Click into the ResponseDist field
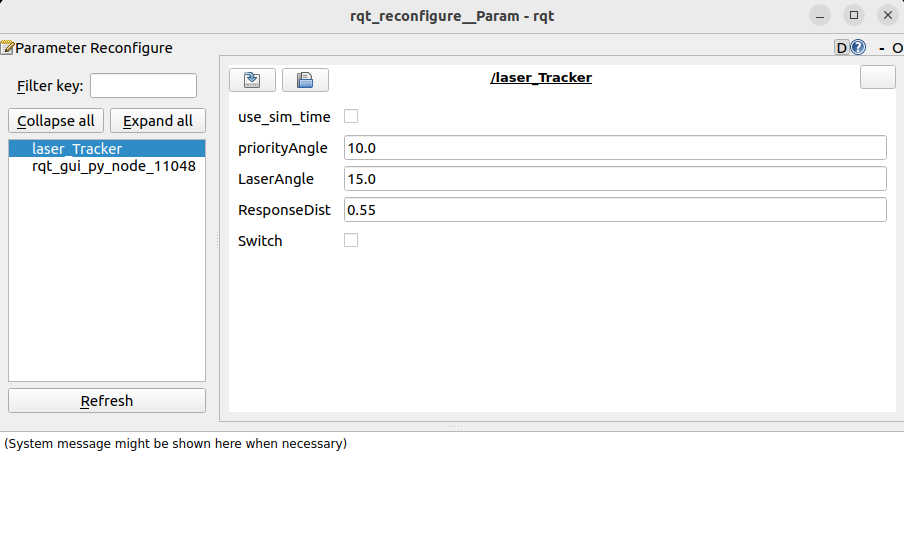Viewport: 904px width, 553px height. [615, 210]
